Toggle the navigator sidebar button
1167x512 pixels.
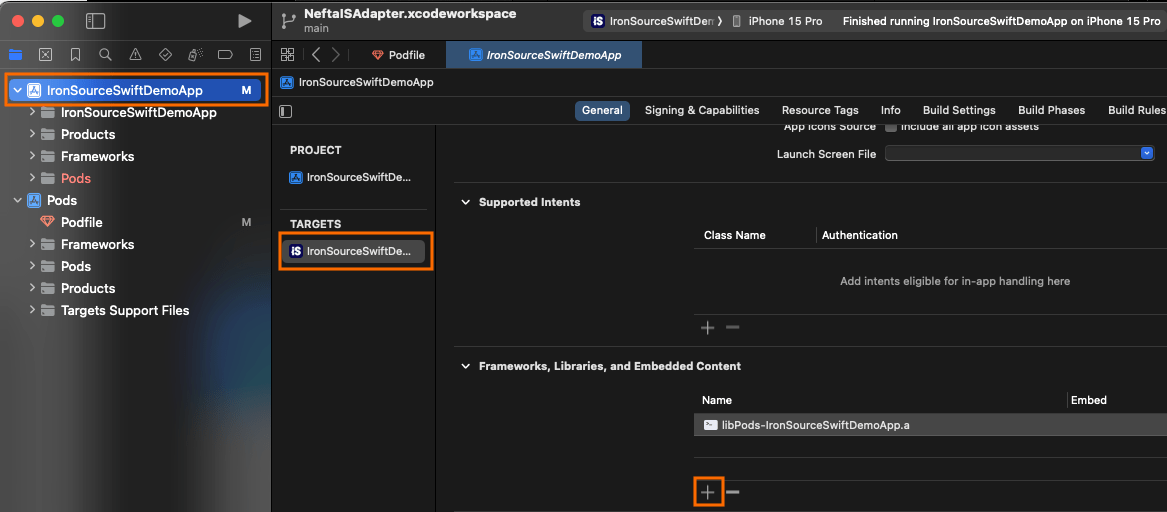pyautogui.click(x=95, y=22)
